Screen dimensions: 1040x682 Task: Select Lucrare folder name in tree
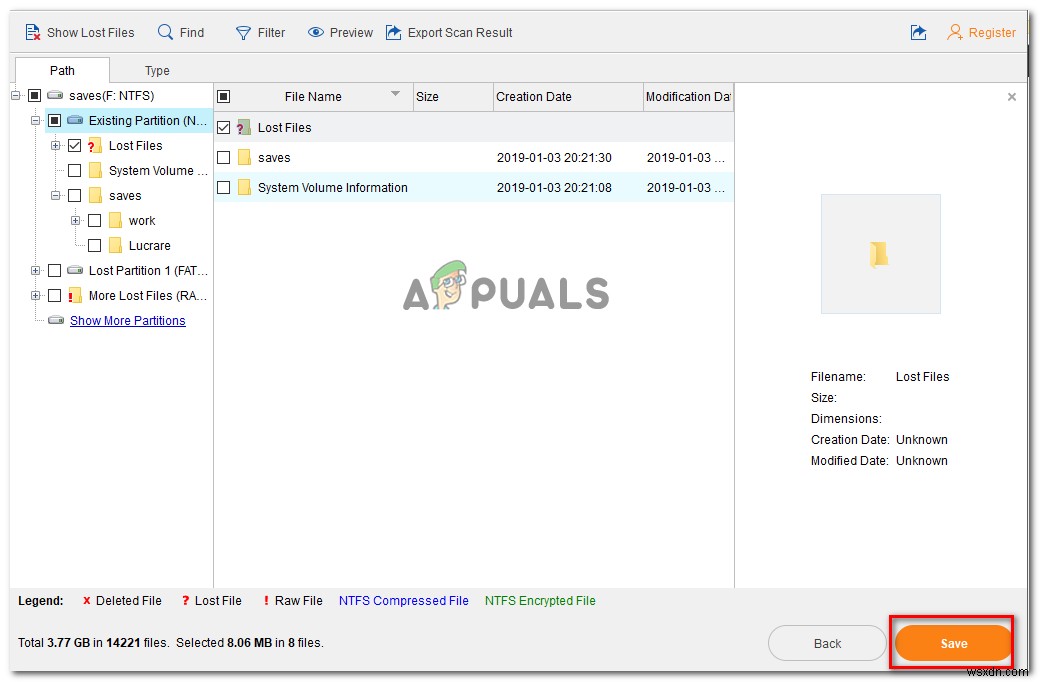(x=149, y=245)
